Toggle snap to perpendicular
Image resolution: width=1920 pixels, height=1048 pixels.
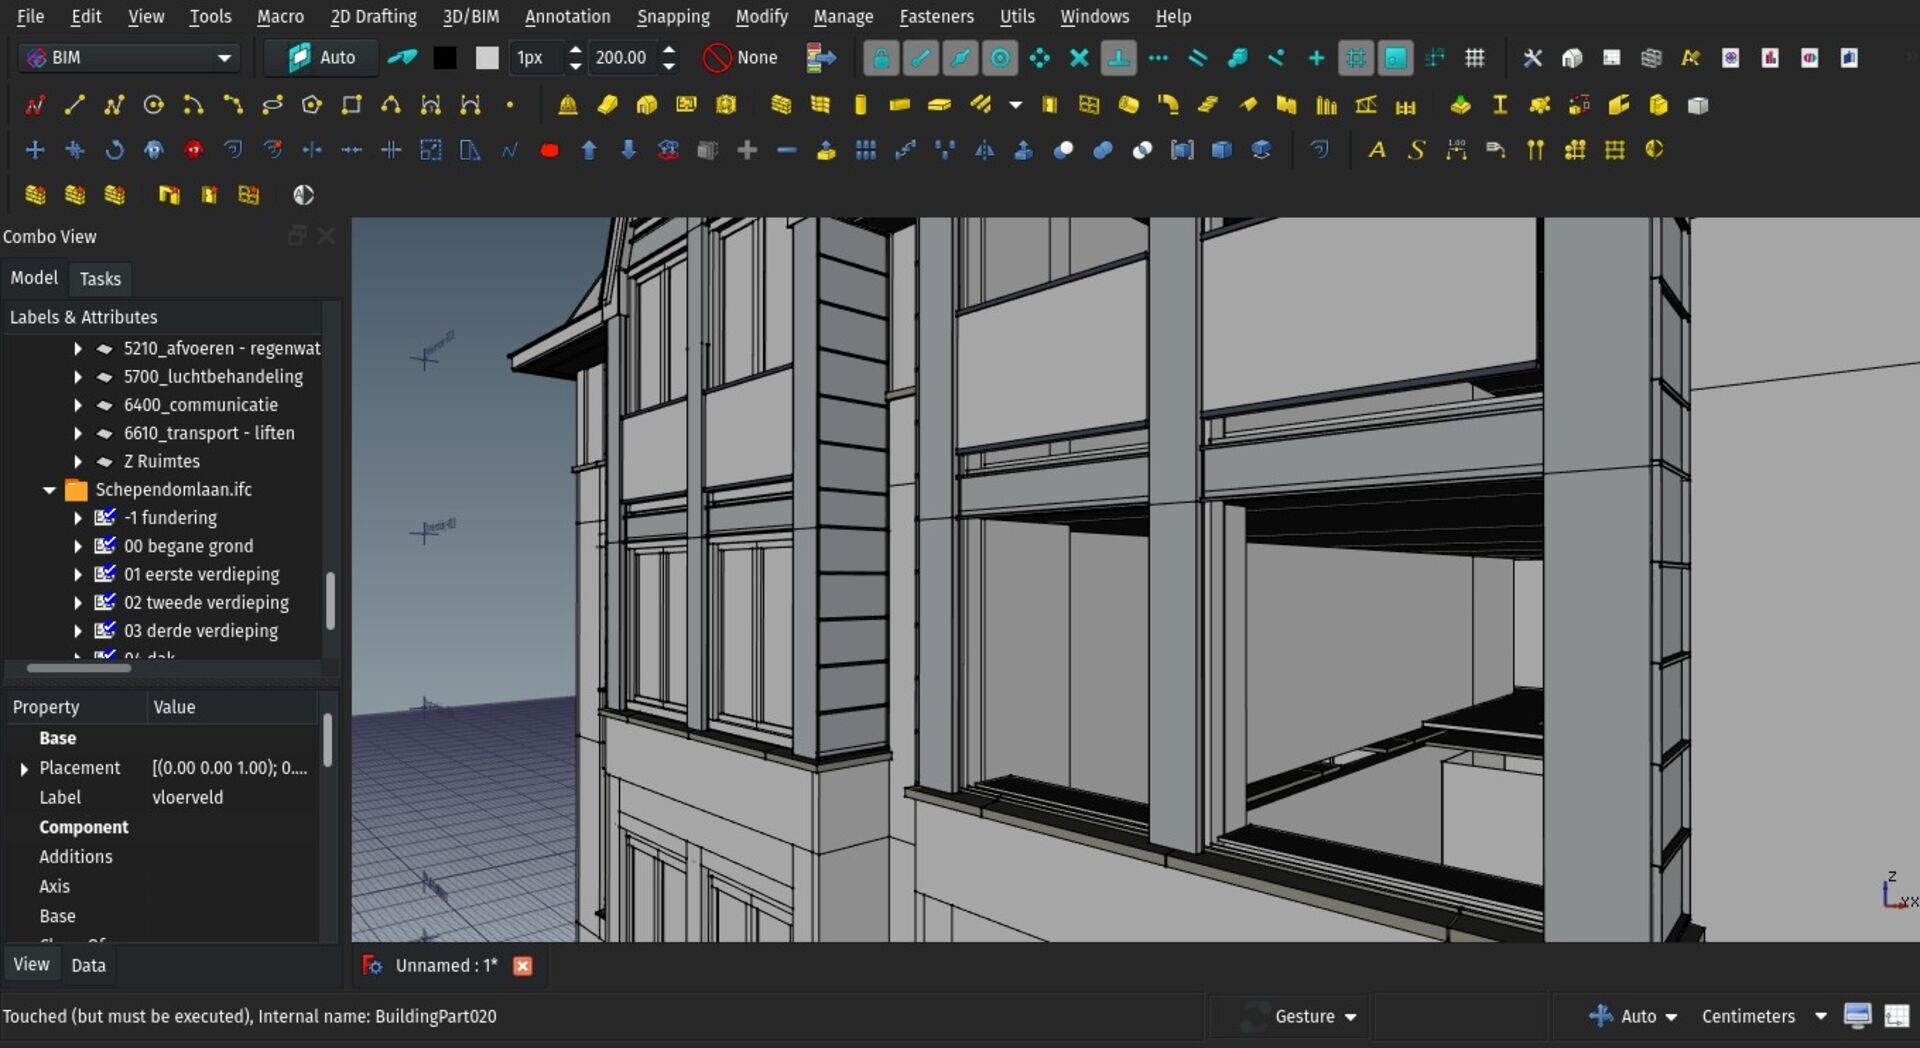[x=1118, y=58]
